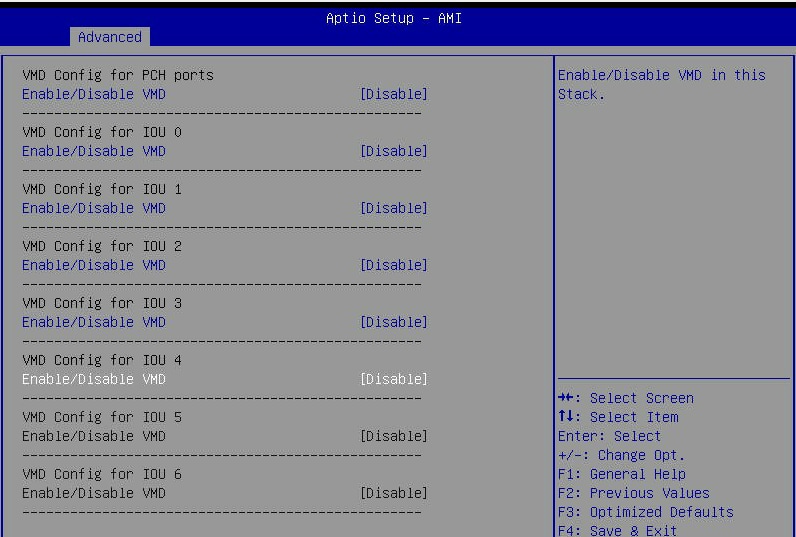Image resolution: width=796 pixels, height=537 pixels.
Task: Select highlighted Enable/Disable VMD label under IOU 4
Action: pyautogui.click(x=94, y=379)
